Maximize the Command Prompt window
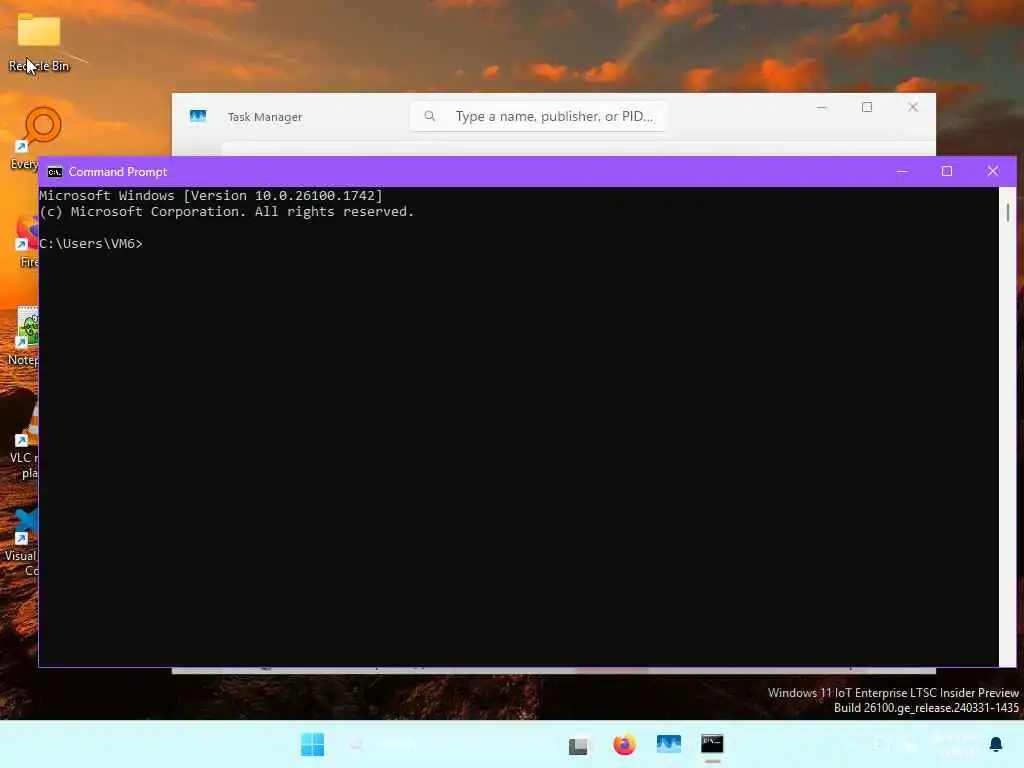The width and height of the screenshot is (1024, 768). pyautogui.click(x=947, y=172)
